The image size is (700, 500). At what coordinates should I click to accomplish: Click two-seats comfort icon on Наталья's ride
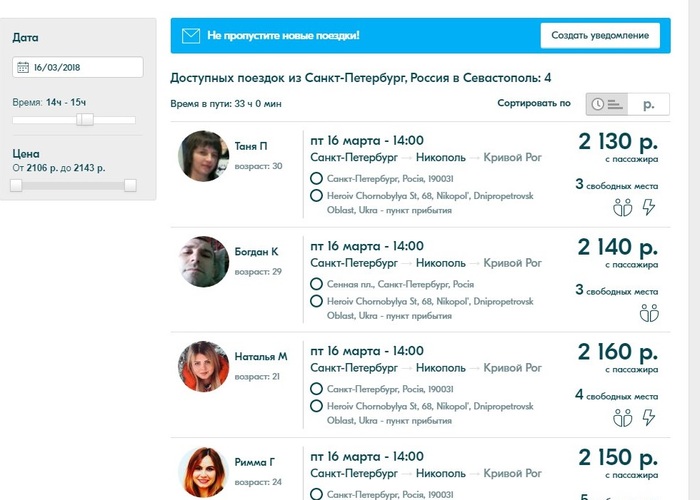(x=622, y=417)
